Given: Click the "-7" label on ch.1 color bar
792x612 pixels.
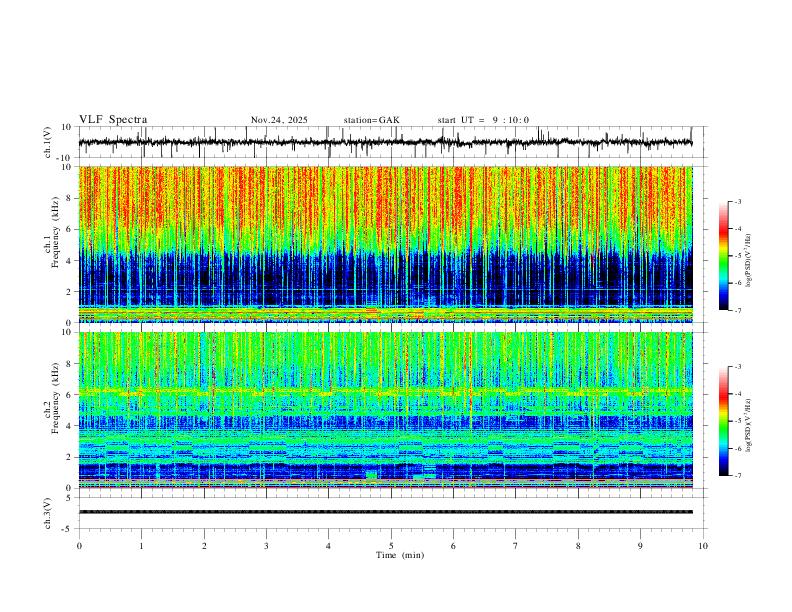Looking at the screenshot, I should point(738,310).
